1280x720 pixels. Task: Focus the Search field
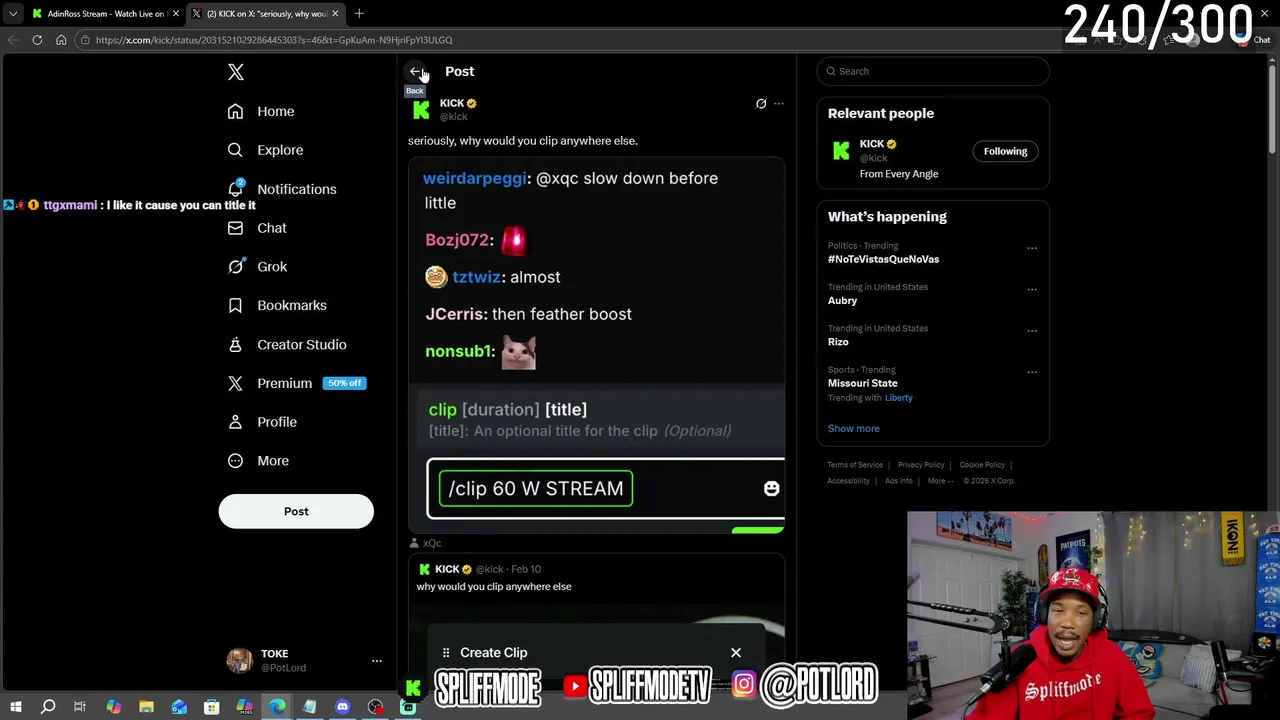[x=933, y=71]
